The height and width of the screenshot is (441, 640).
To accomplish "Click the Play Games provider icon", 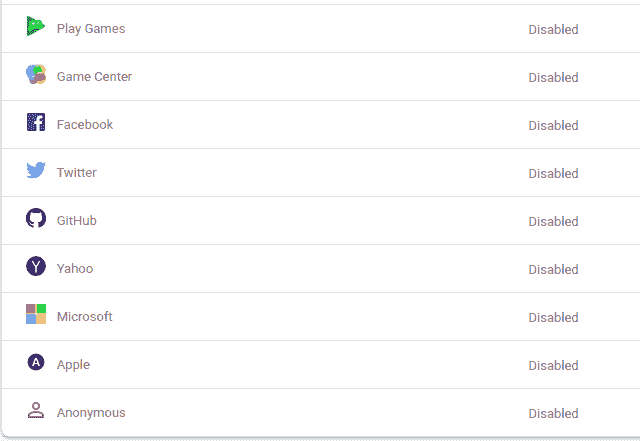I will pyautogui.click(x=36, y=27).
